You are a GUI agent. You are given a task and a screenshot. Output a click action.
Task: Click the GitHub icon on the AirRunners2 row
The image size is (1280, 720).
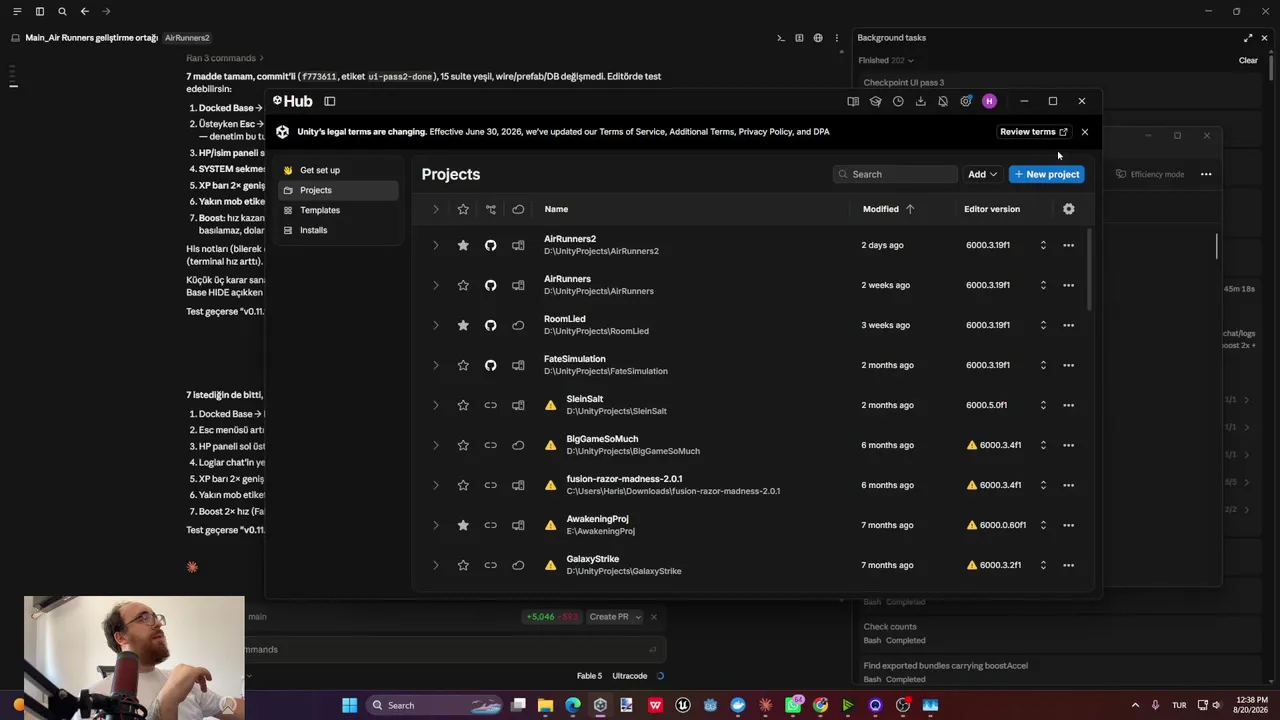tap(491, 245)
